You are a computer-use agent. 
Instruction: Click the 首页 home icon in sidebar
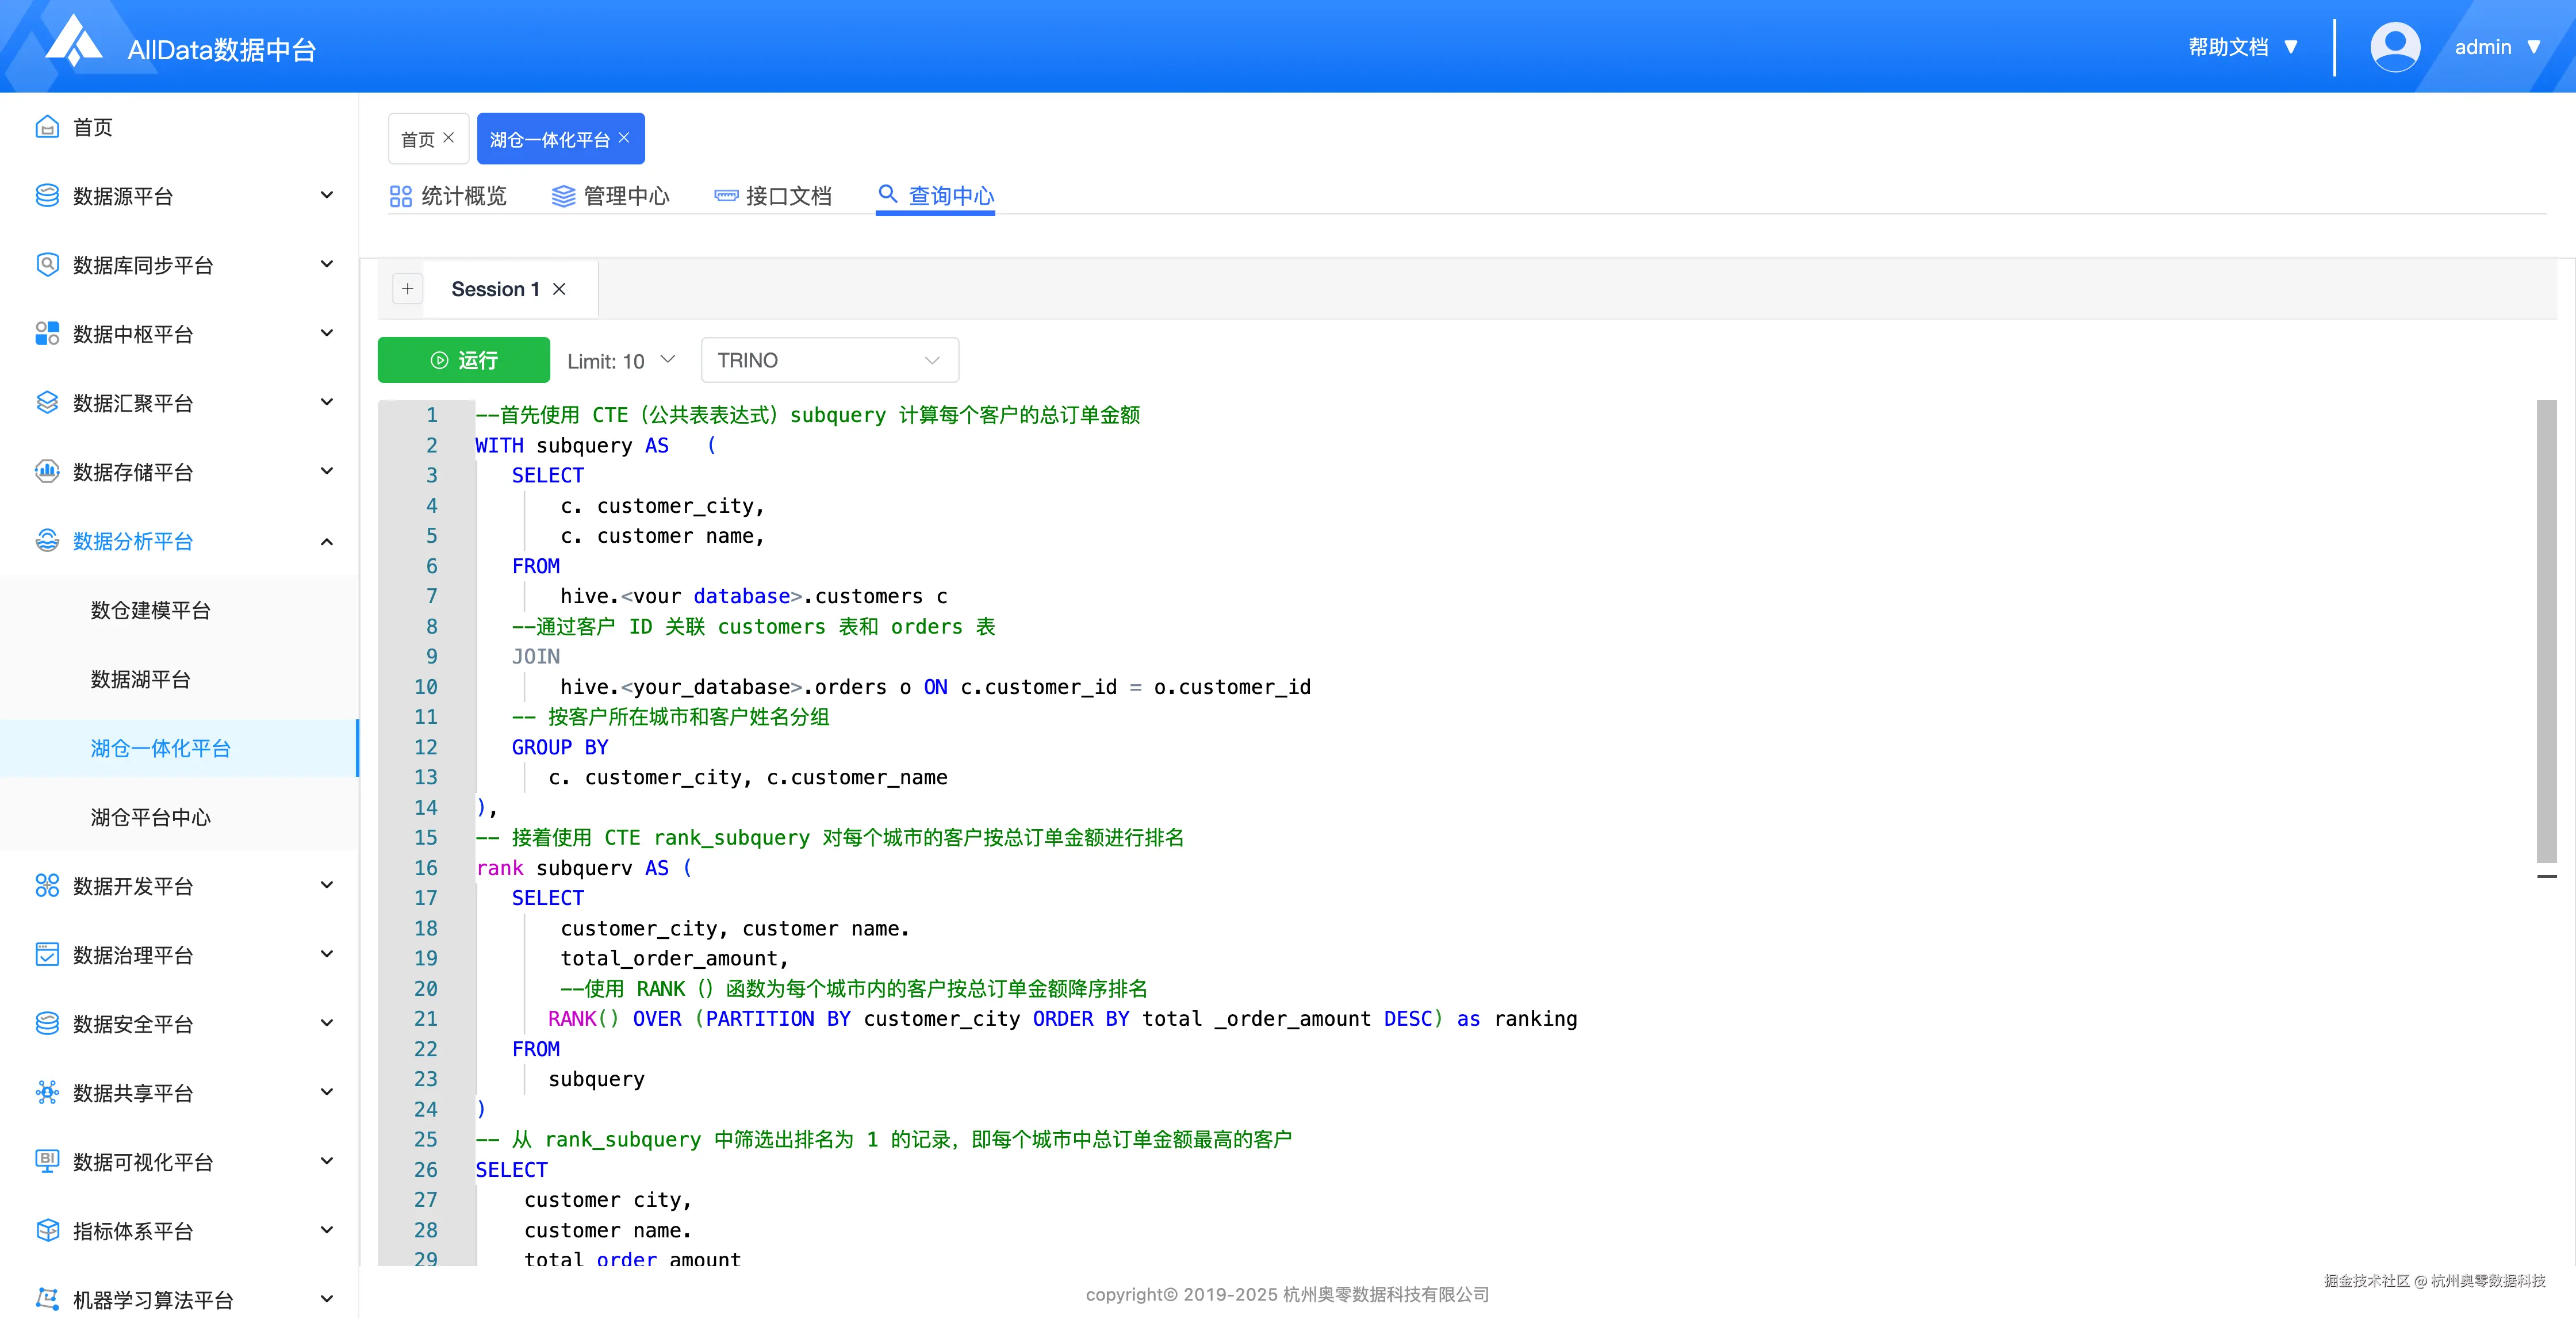pos(47,127)
